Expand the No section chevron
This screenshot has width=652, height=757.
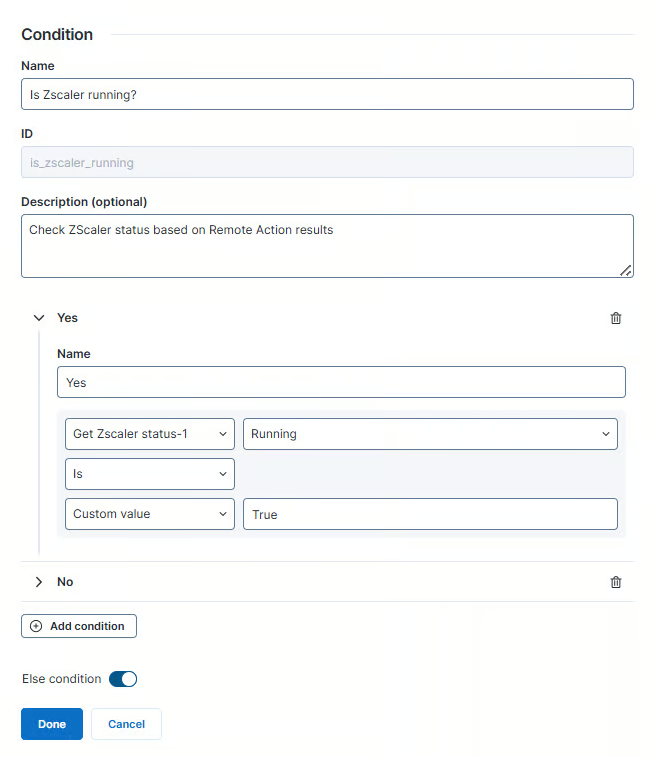[x=39, y=582]
